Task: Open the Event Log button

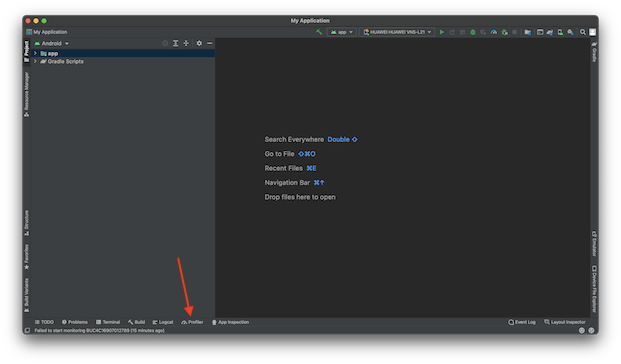Action: (522, 322)
